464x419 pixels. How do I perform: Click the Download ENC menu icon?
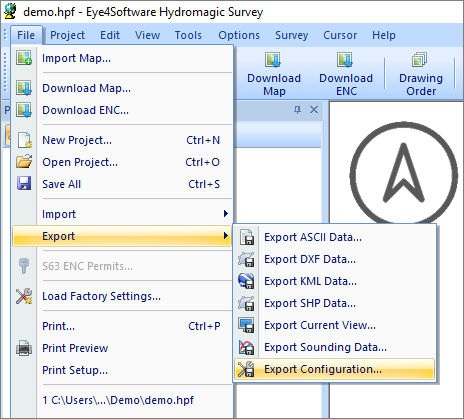click(24, 110)
